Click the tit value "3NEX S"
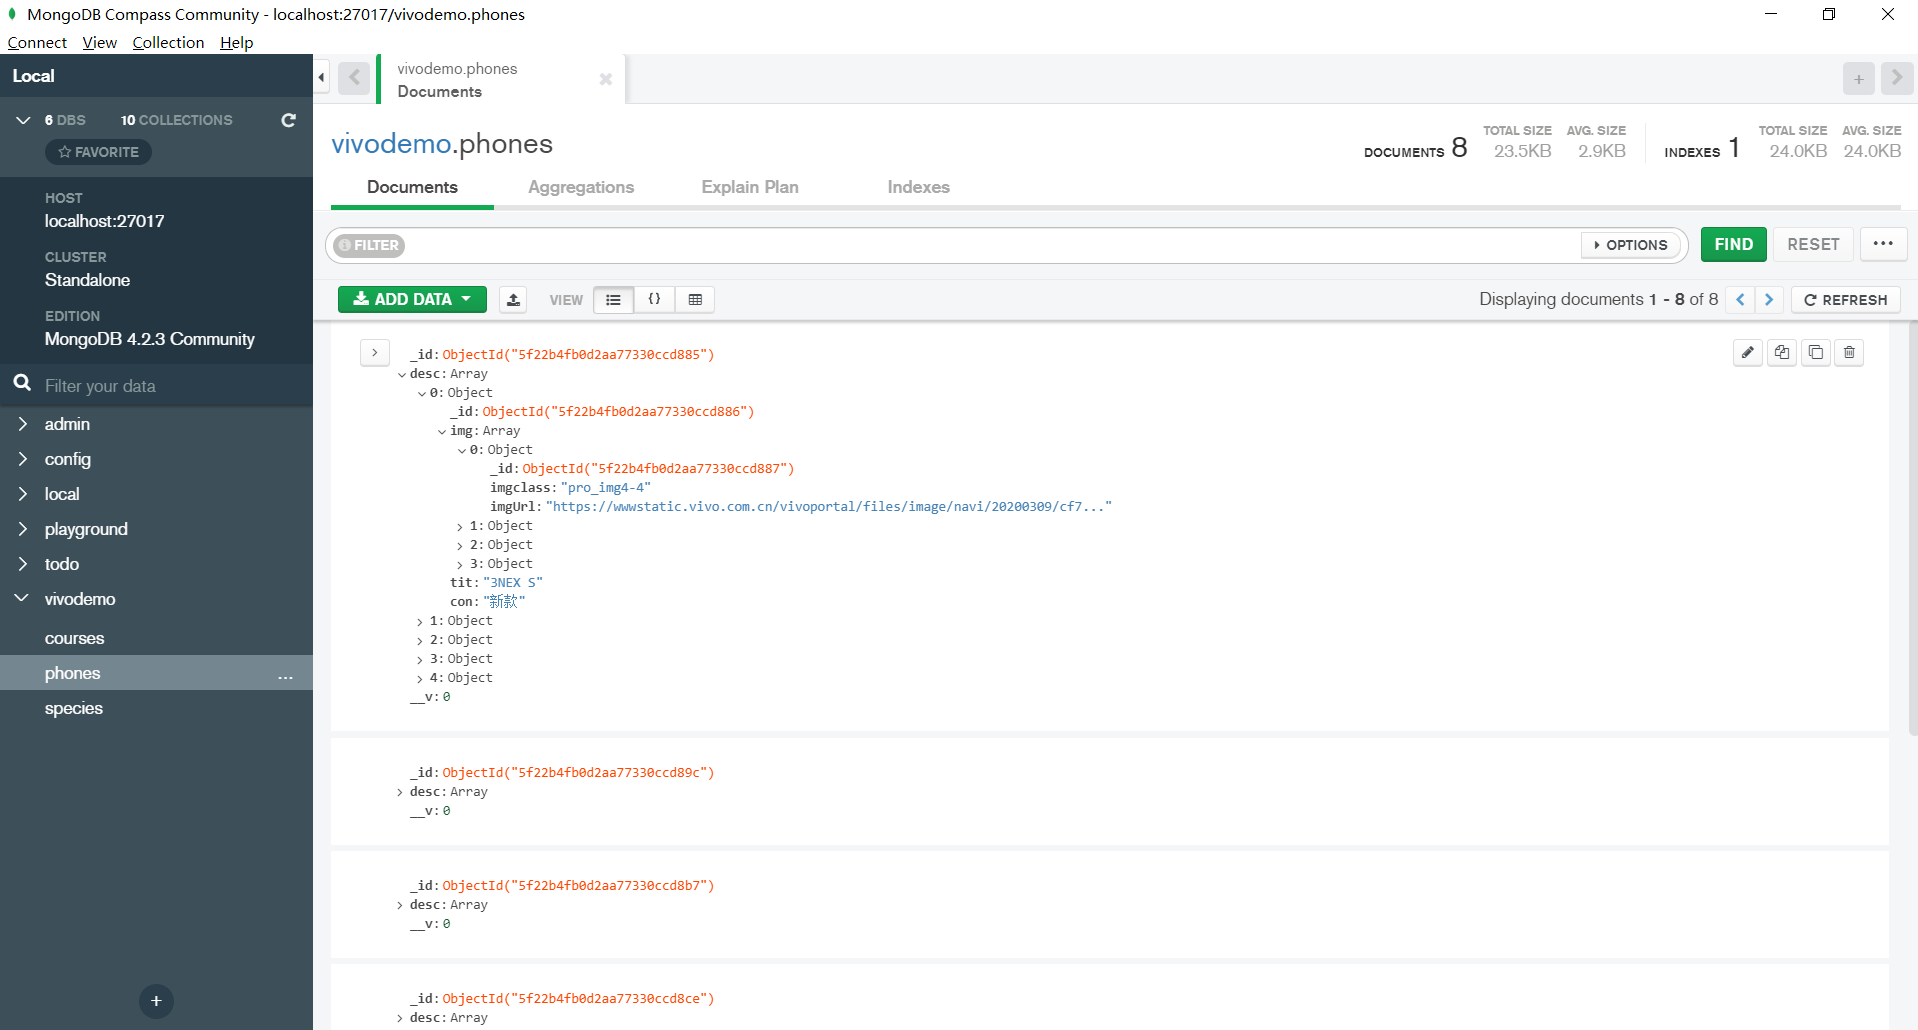 point(513,583)
